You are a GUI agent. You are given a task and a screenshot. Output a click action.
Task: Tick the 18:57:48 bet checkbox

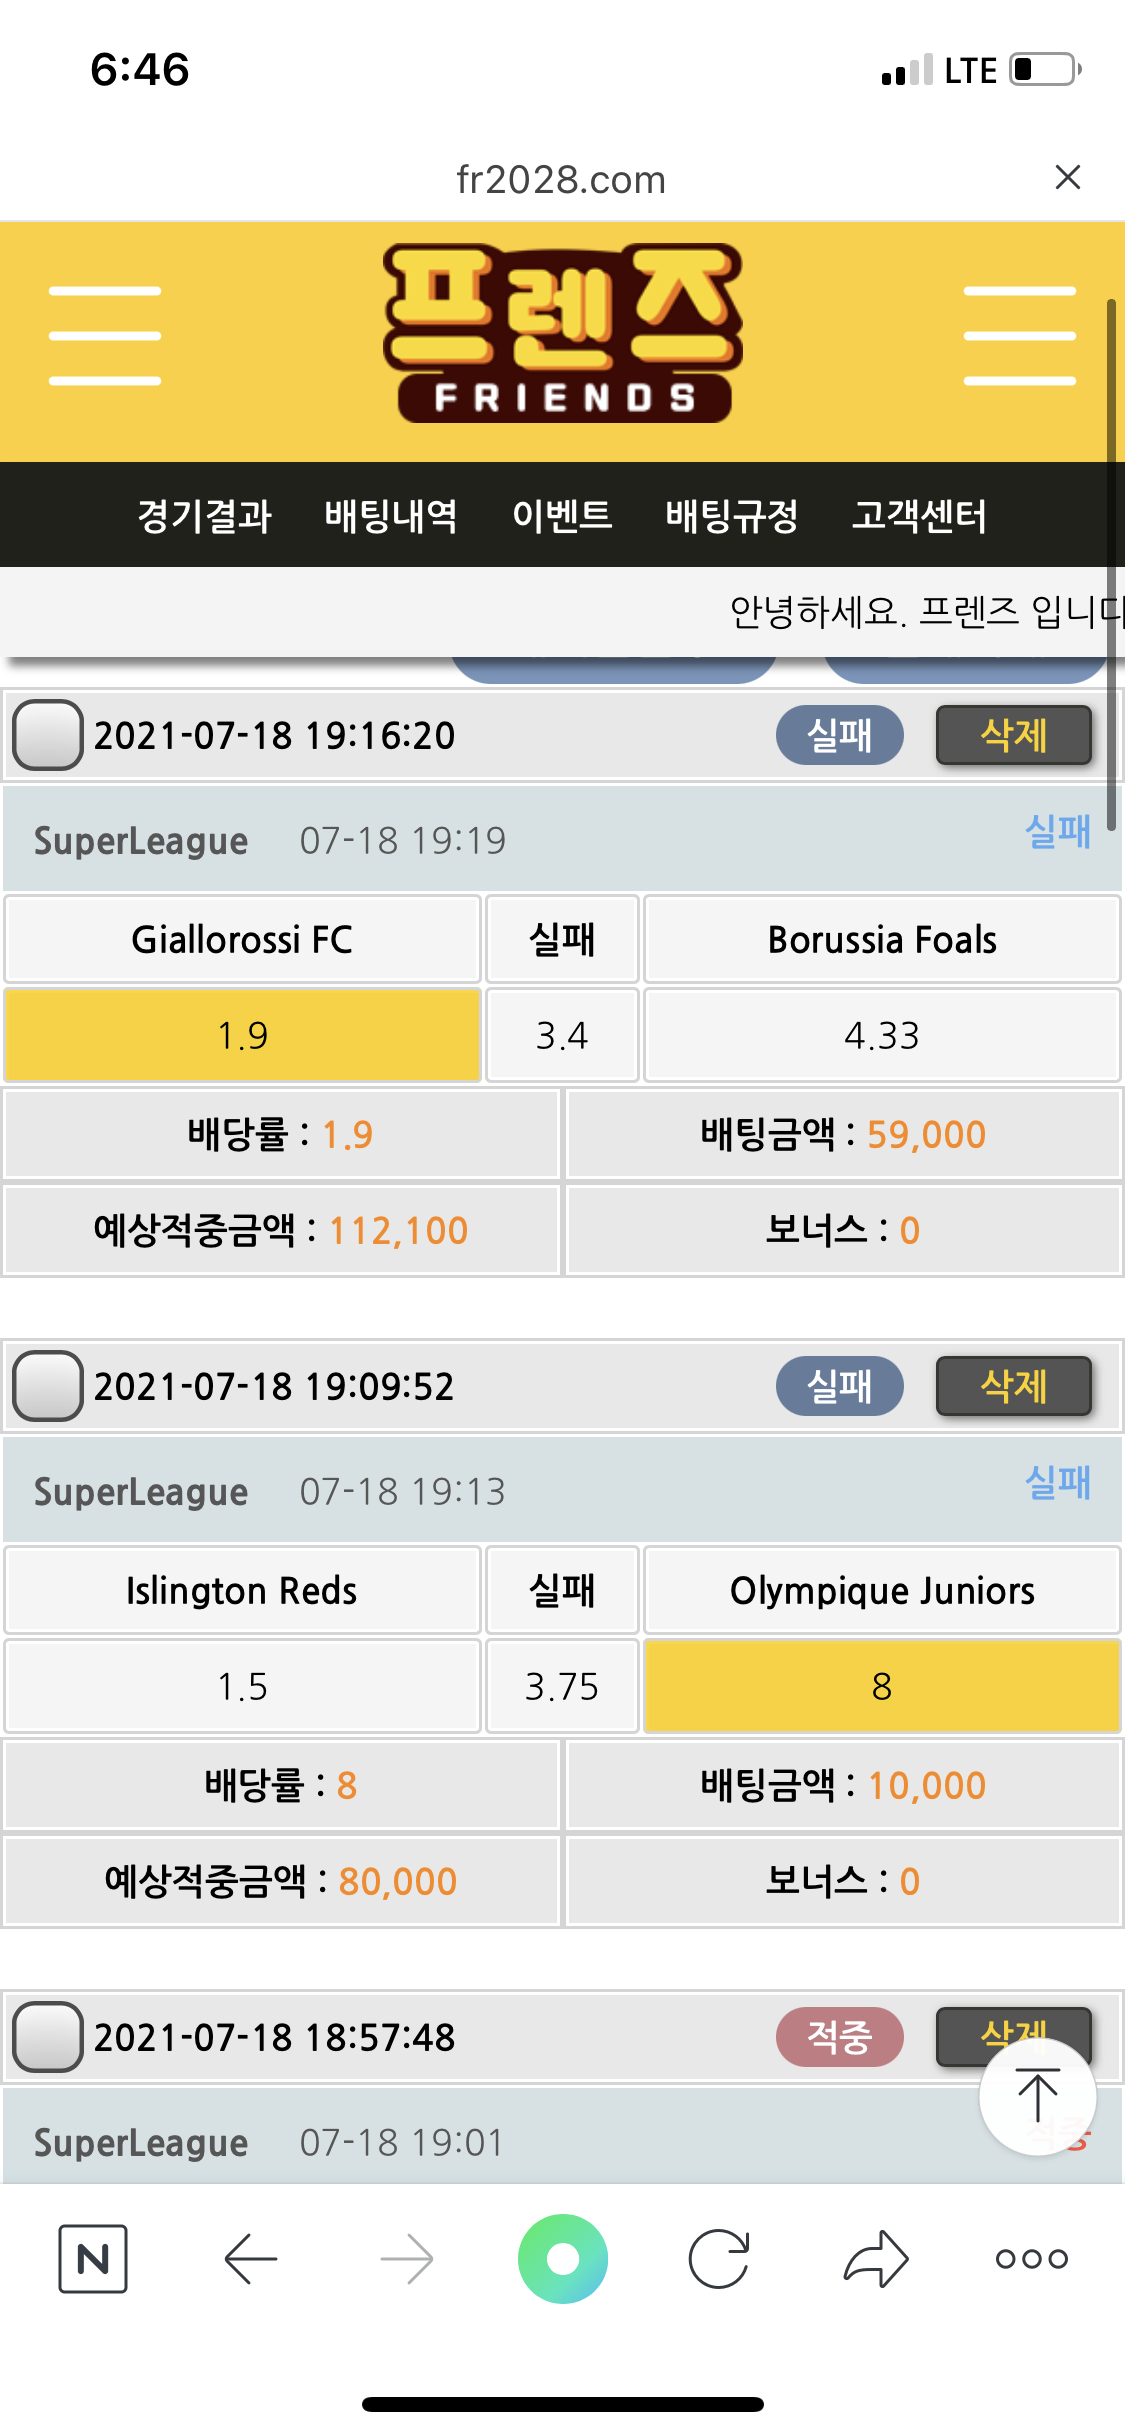coord(47,2037)
